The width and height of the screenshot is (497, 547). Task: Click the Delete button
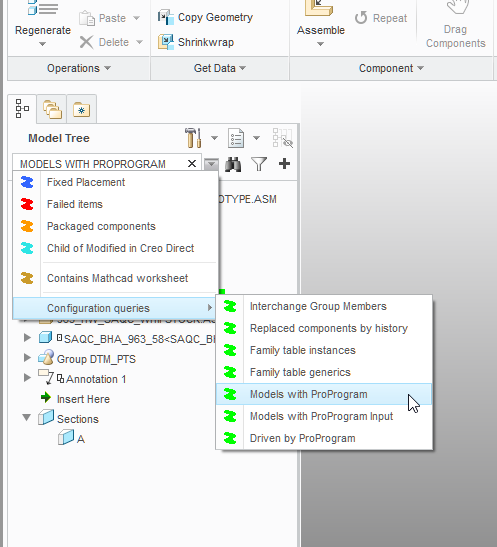[x=104, y=42]
